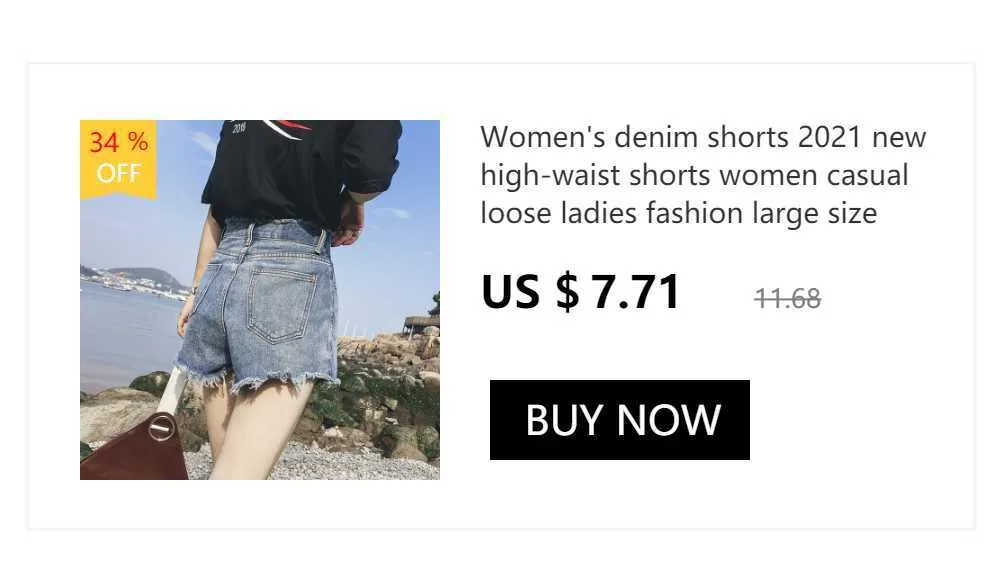Click the "high-waist shorts women casual" title line
This screenshot has height=580, width=1000.
pos(694,175)
